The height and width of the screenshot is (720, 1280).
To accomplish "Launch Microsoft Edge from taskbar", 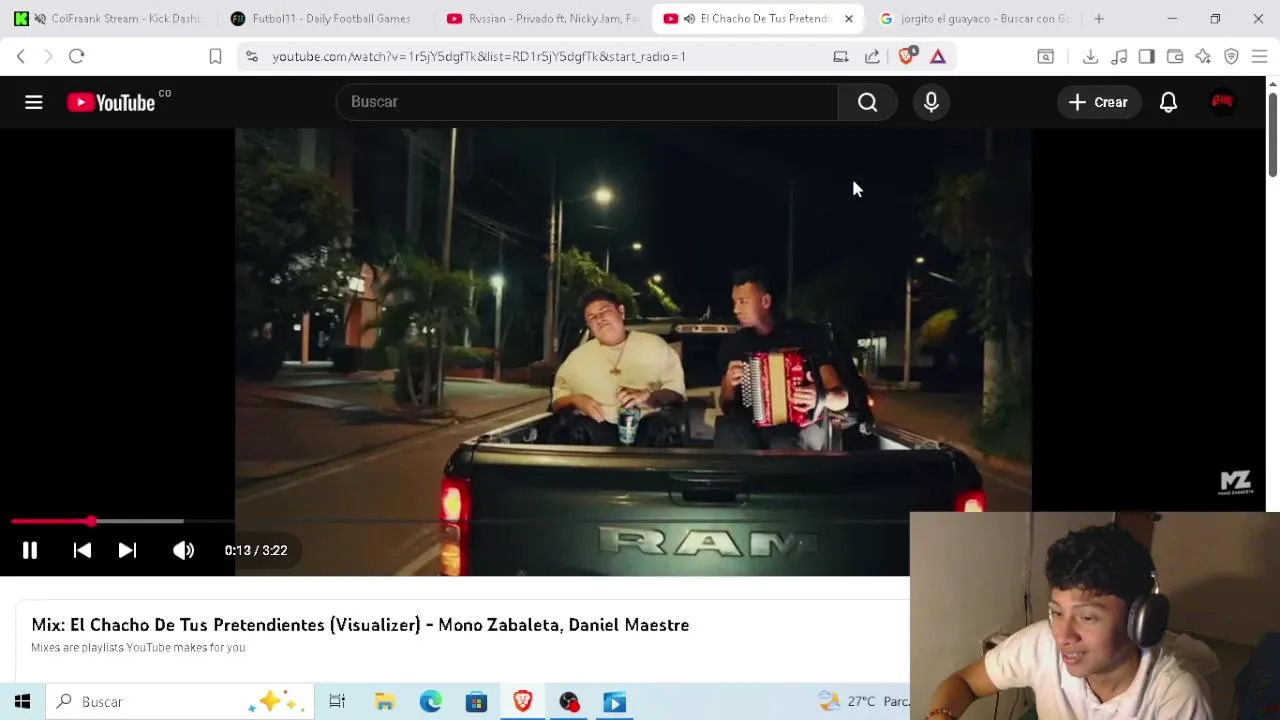I will 430,702.
